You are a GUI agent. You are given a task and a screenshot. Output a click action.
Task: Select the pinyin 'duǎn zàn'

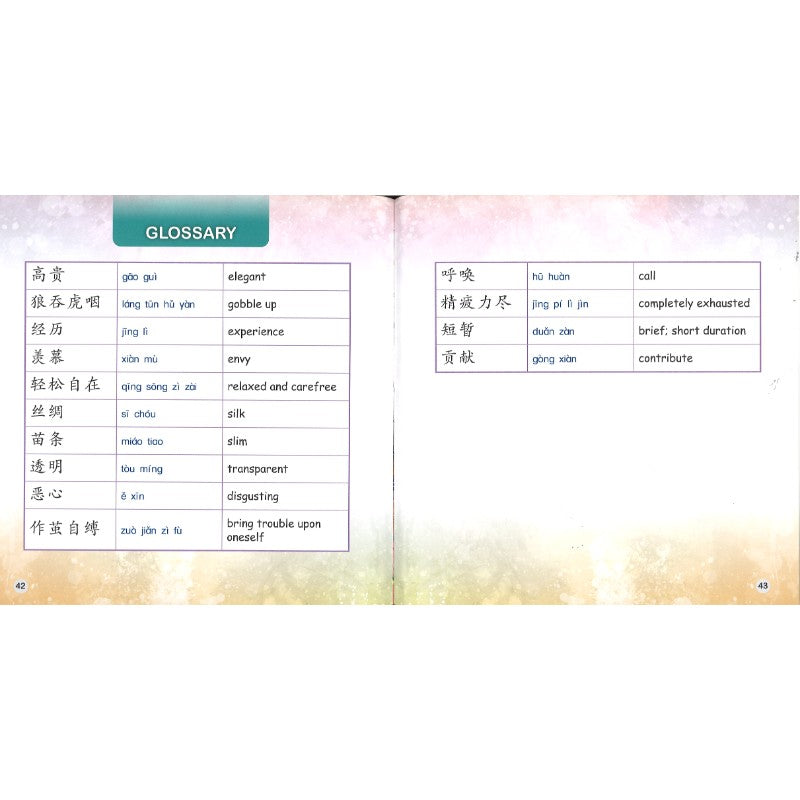(x=555, y=331)
